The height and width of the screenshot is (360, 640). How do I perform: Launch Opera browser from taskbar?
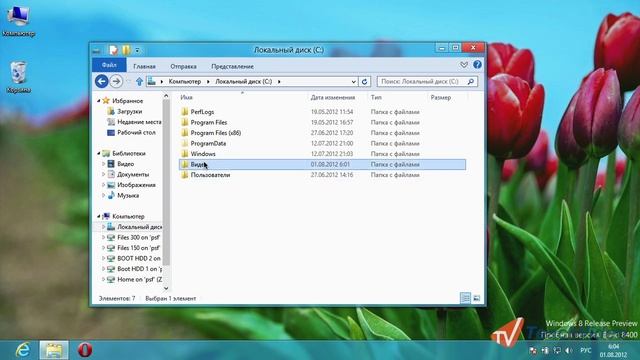[85, 350]
